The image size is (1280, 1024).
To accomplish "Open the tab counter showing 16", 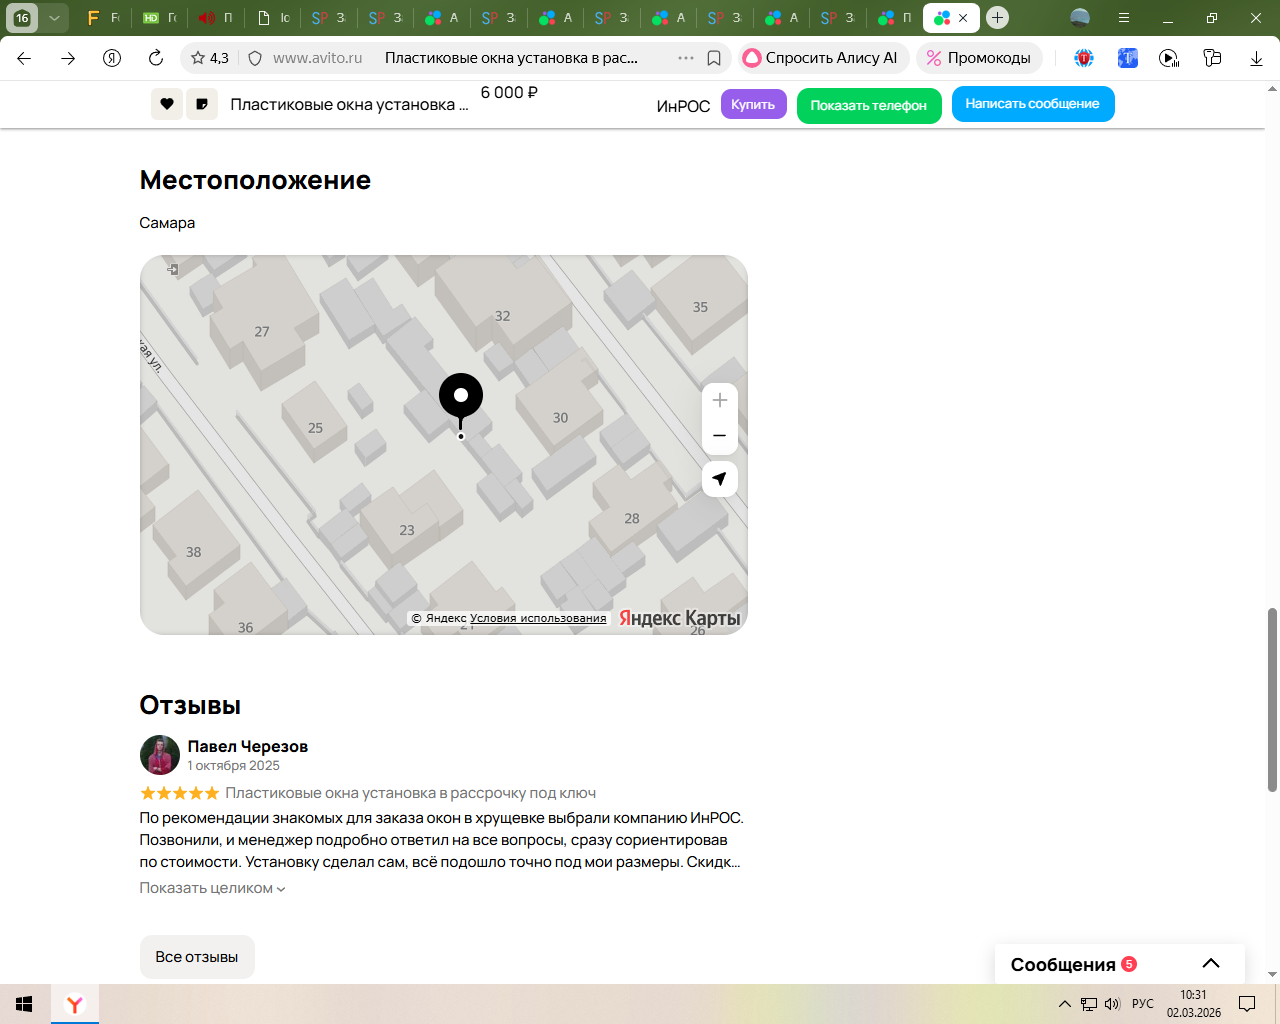I will pos(22,18).
